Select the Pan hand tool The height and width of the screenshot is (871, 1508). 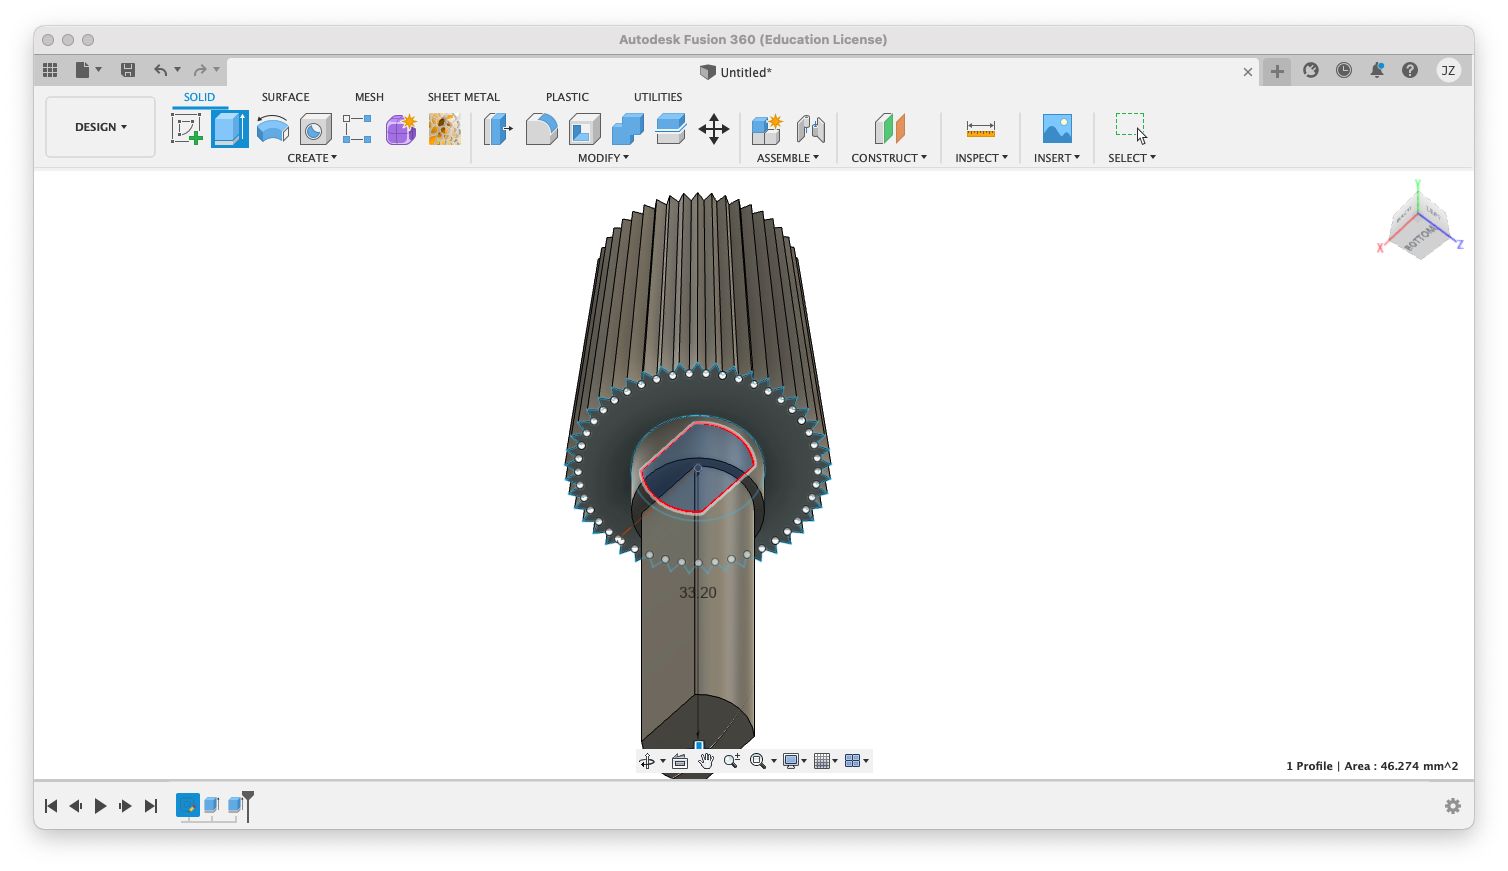pos(706,761)
